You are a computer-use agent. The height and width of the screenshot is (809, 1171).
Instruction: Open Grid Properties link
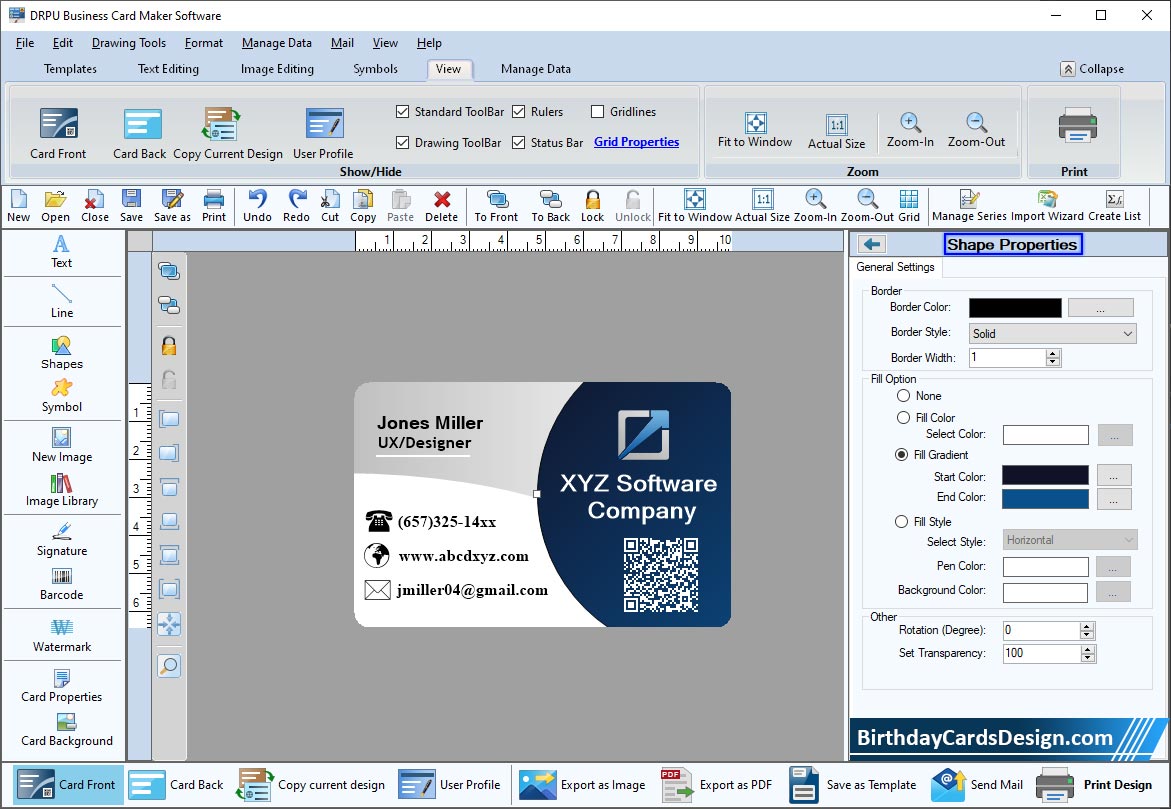pos(636,142)
